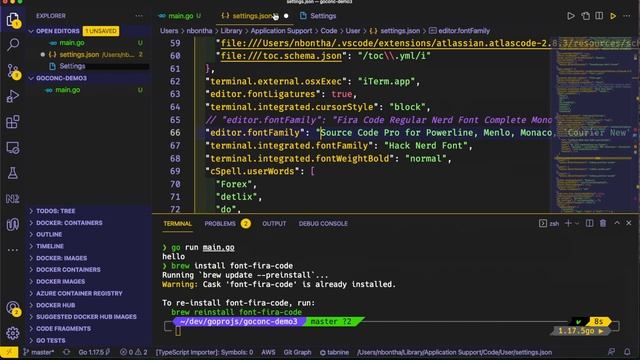The width and height of the screenshot is (640, 360).
Task: Click the master branch in the status bar
Action: [x=38, y=352]
